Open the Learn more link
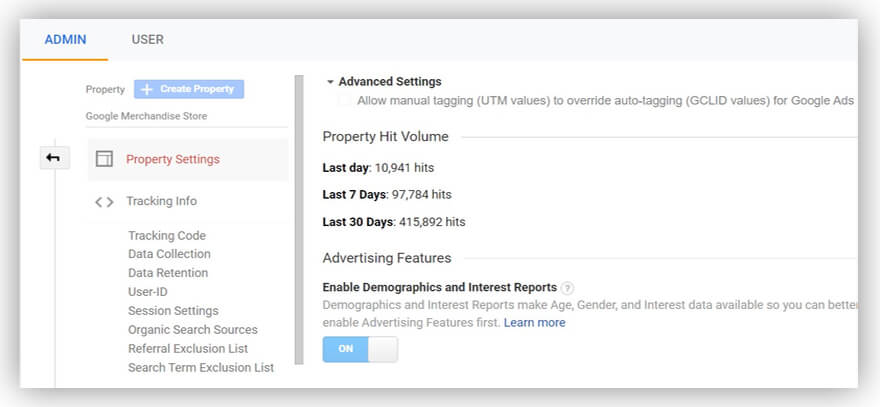880x407 pixels. [534, 323]
